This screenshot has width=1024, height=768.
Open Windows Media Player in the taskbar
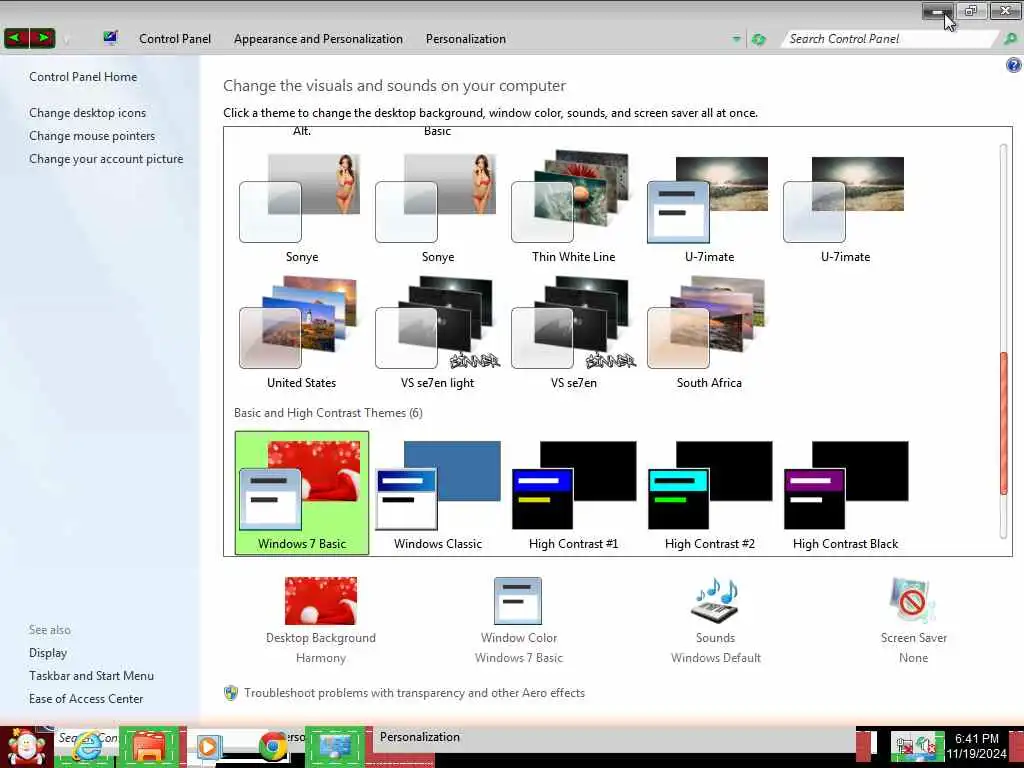(x=208, y=746)
